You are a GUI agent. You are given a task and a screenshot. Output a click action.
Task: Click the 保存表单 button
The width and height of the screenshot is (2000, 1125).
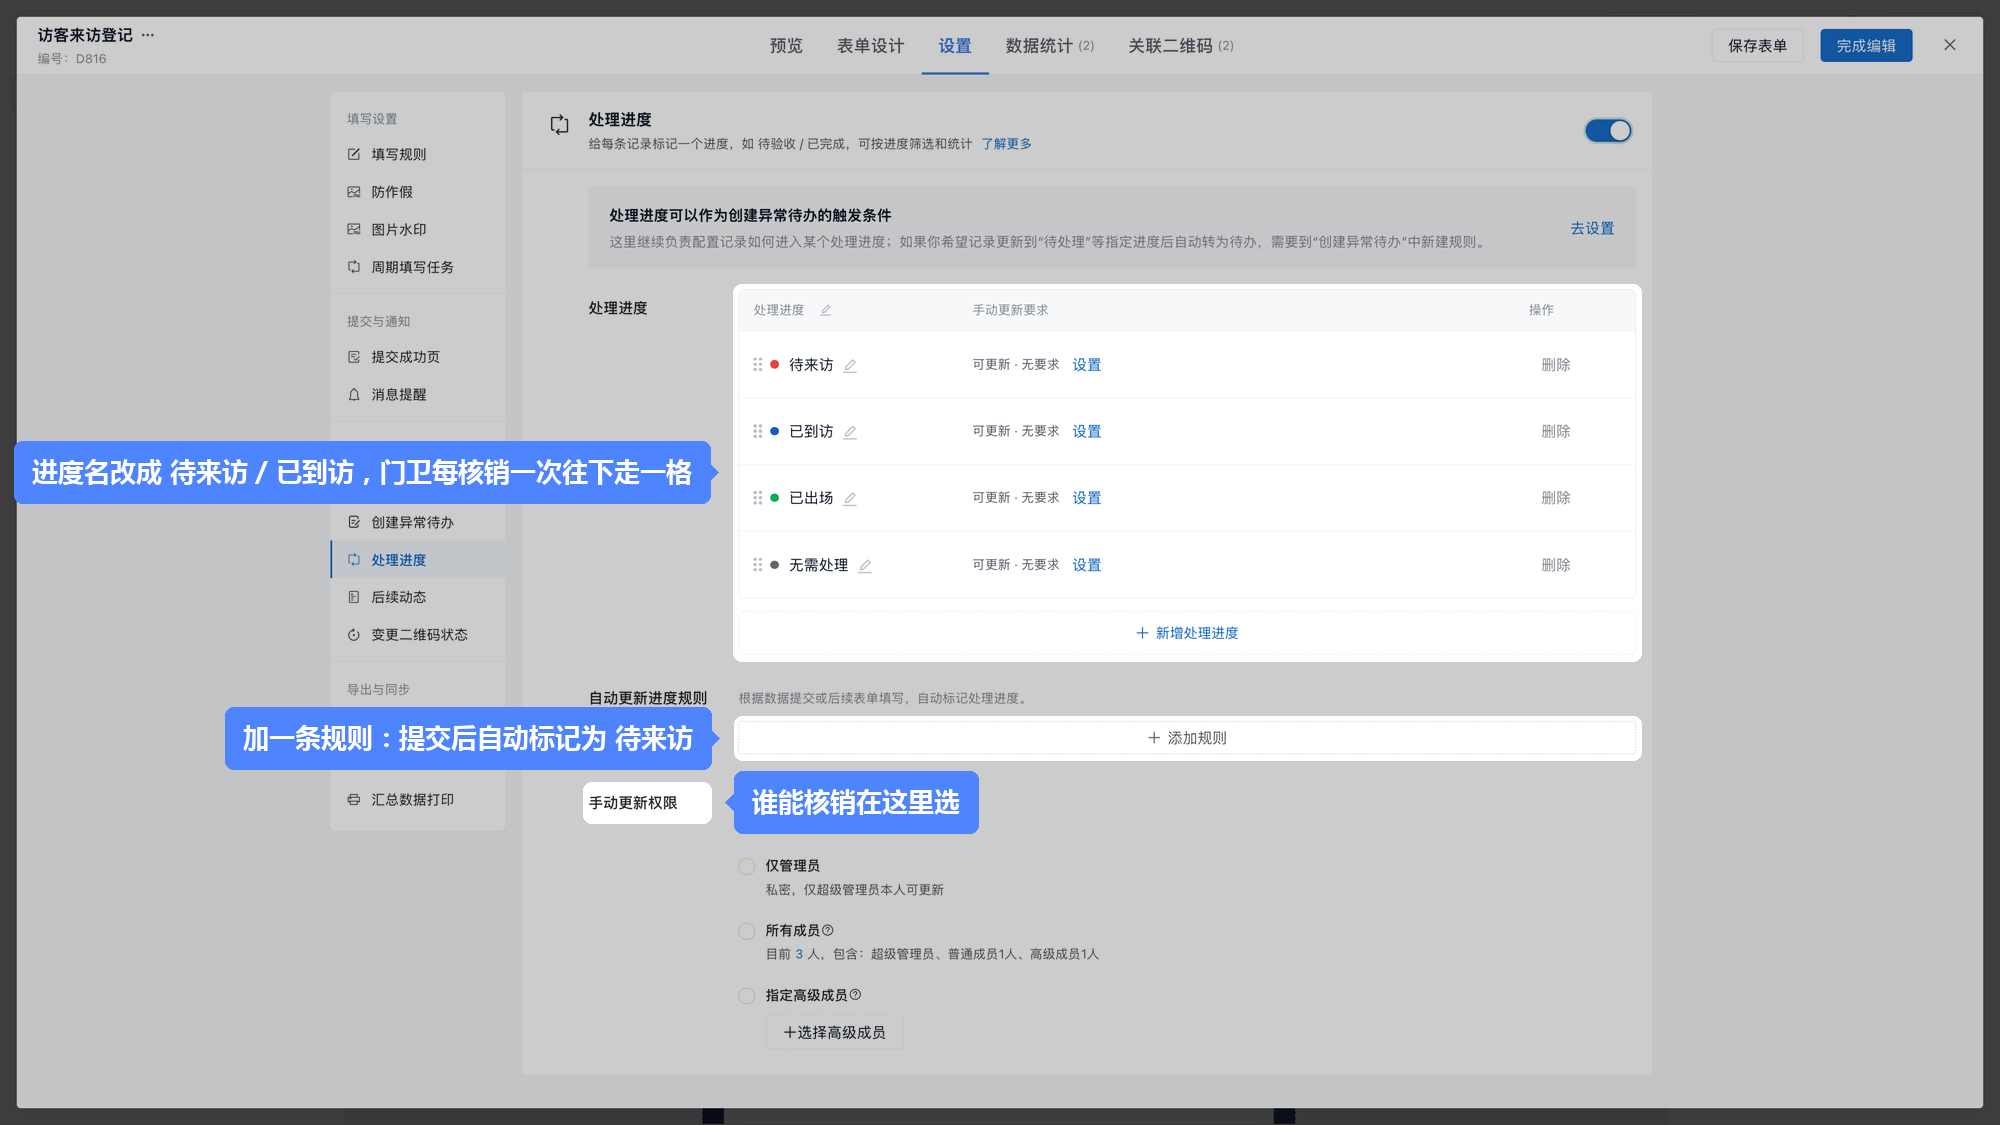(1757, 46)
